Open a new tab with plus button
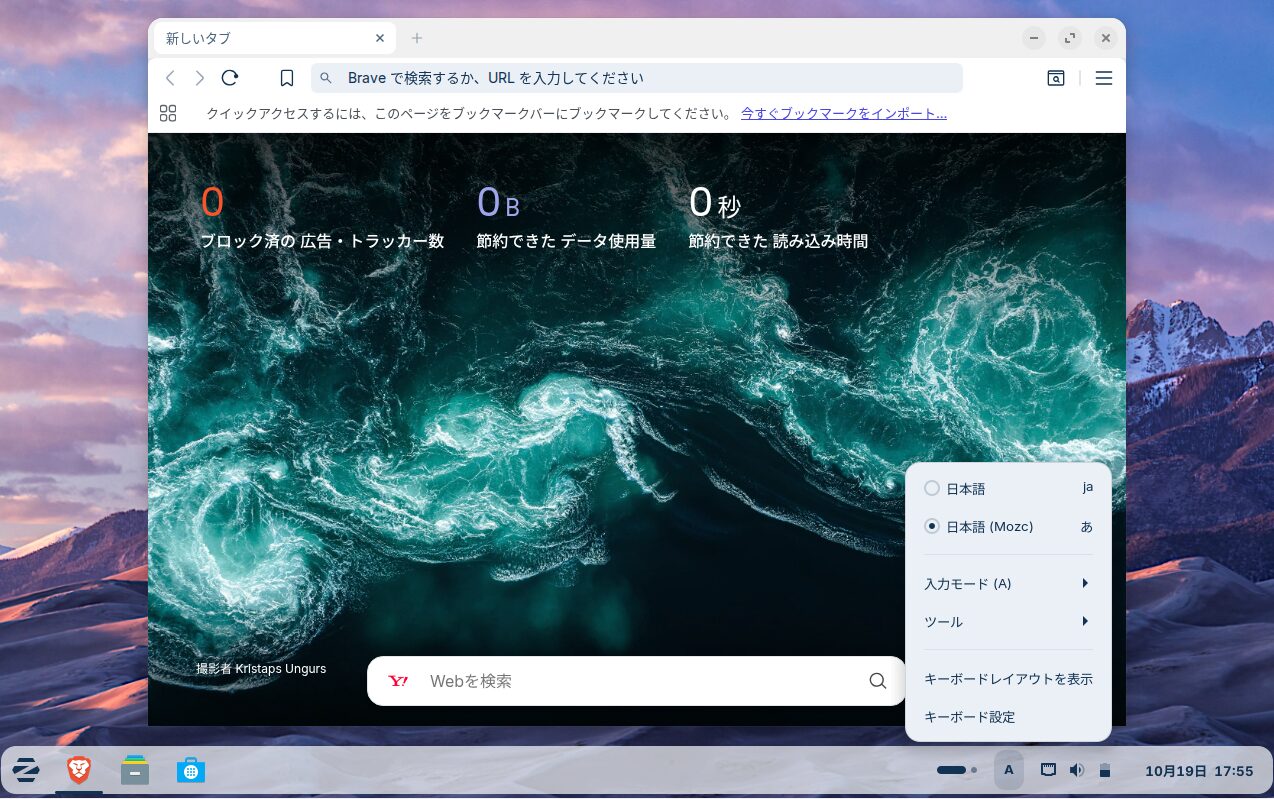Viewport: 1274px width, 799px height. tap(417, 38)
